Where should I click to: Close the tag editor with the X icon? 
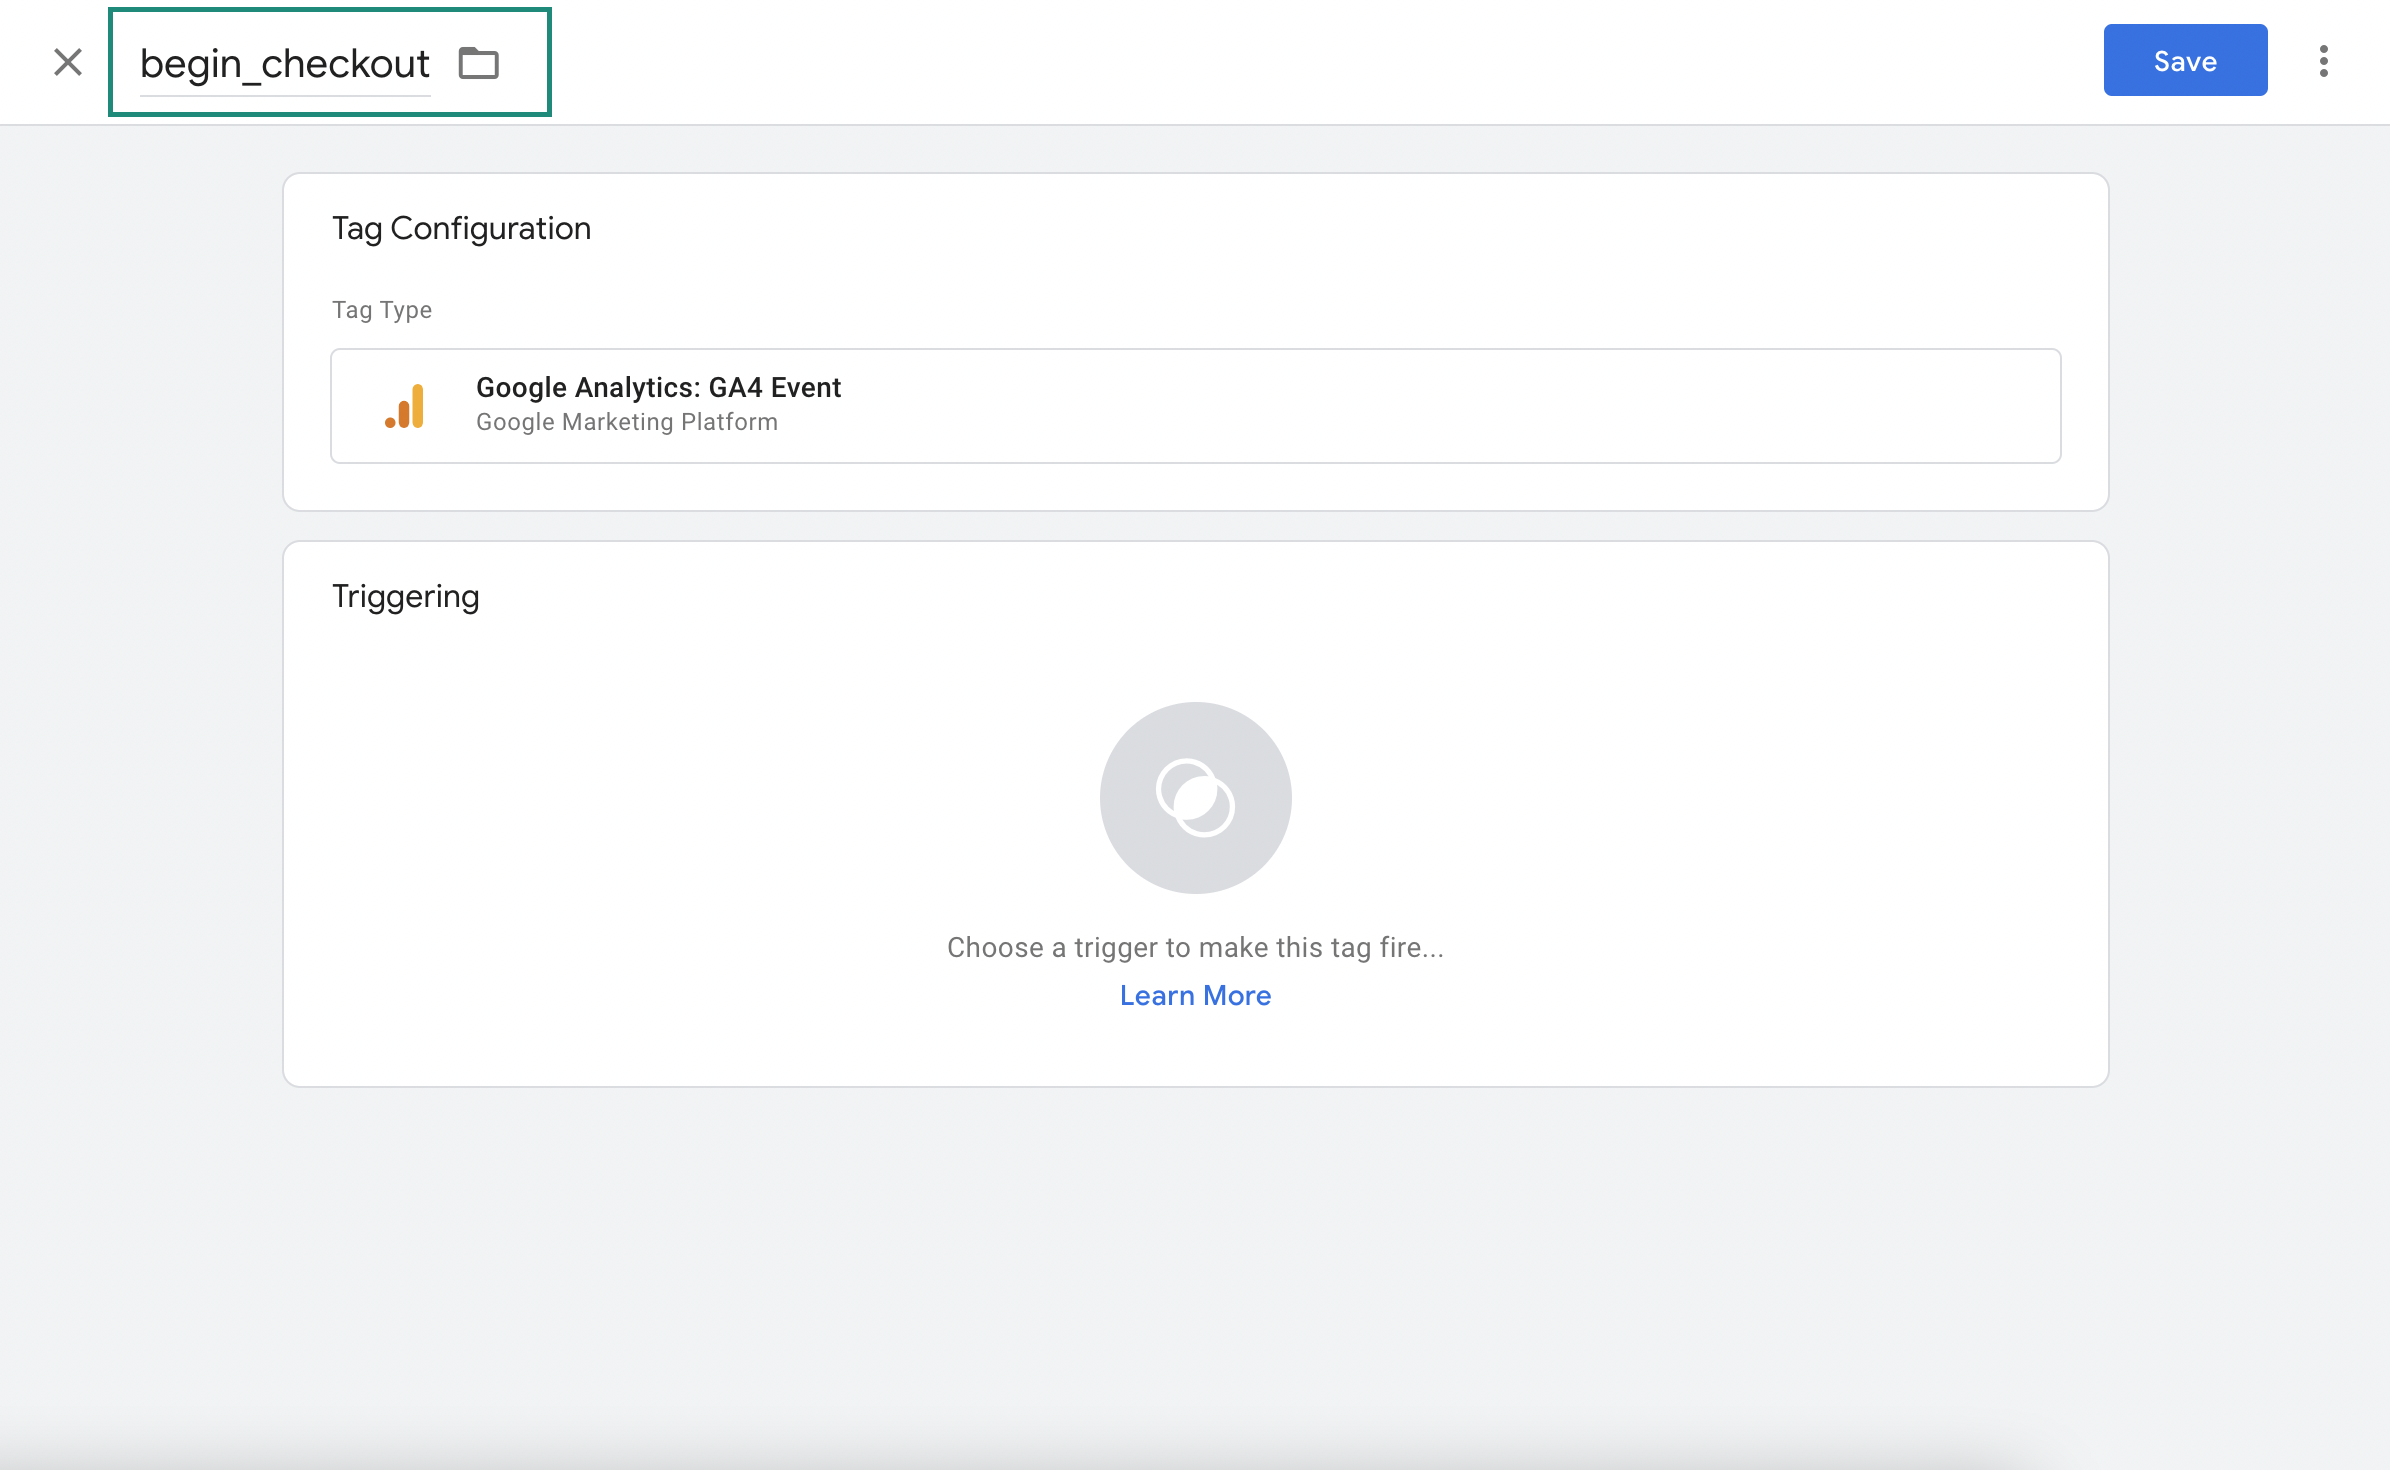click(x=68, y=62)
